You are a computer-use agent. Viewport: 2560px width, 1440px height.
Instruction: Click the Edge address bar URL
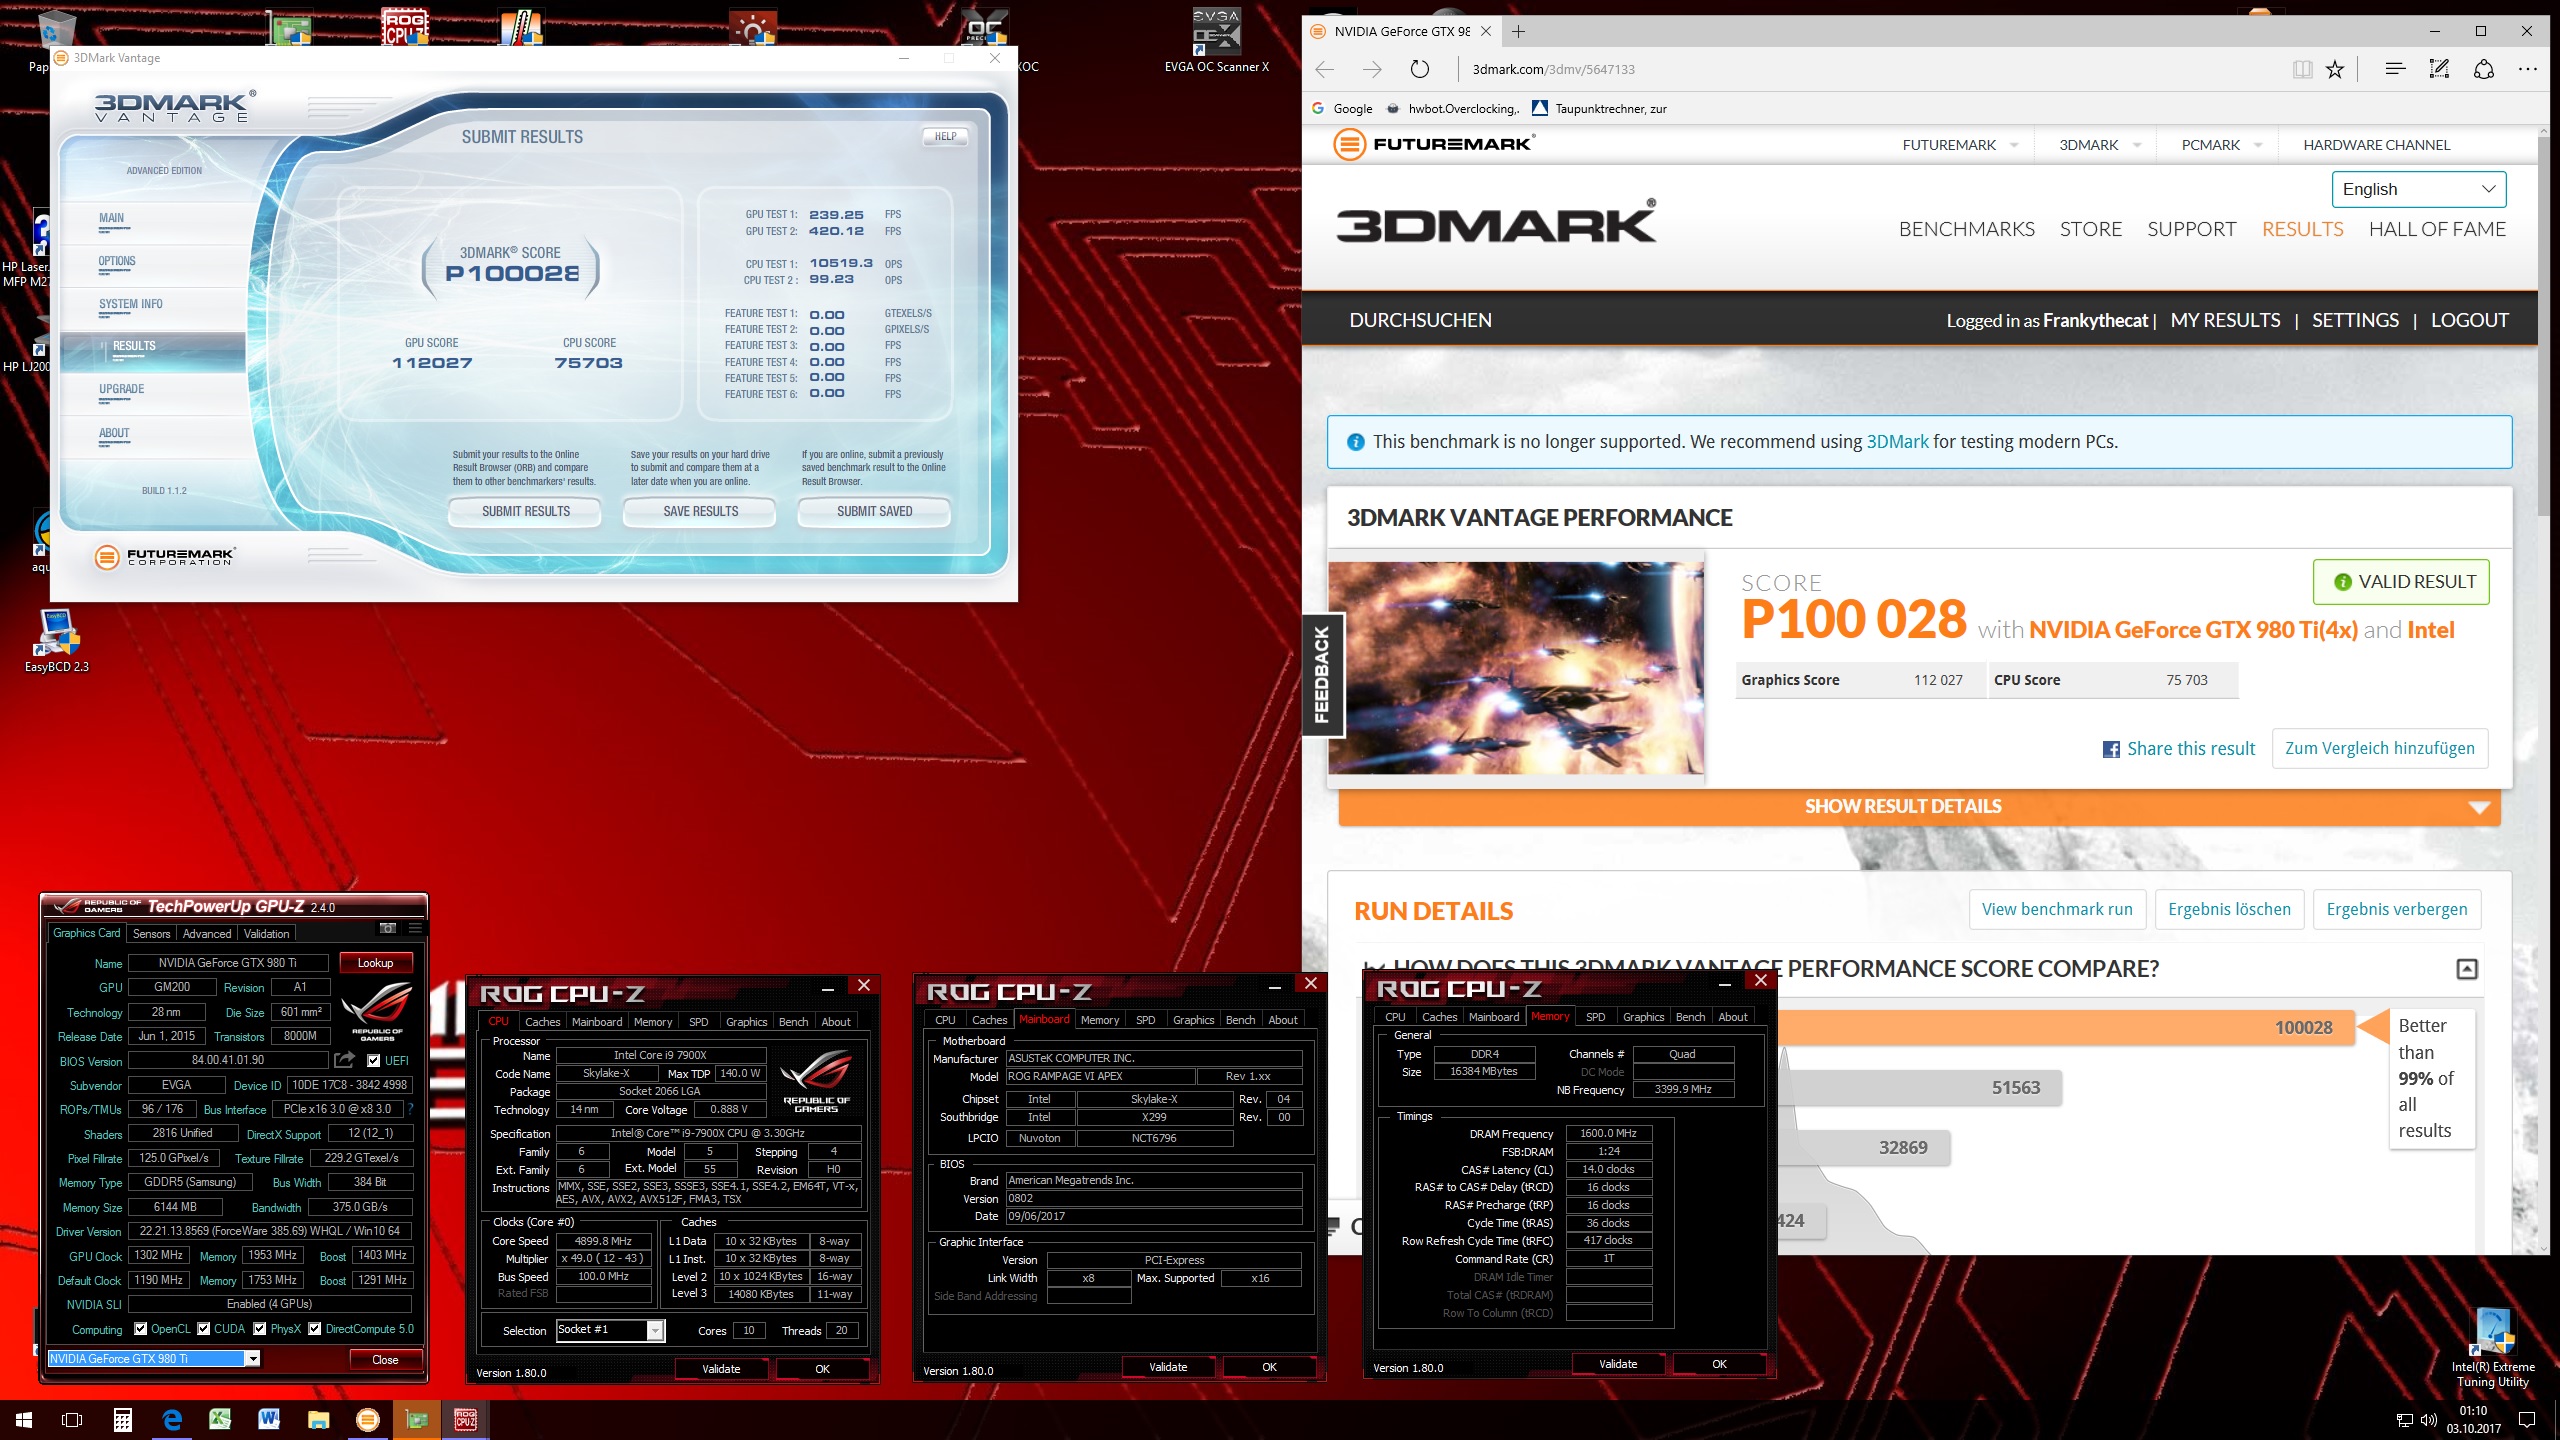point(1552,69)
